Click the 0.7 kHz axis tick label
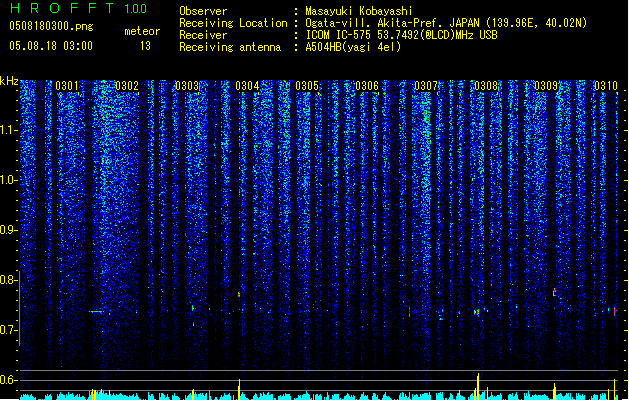The height and width of the screenshot is (400, 629). [x=9, y=330]
